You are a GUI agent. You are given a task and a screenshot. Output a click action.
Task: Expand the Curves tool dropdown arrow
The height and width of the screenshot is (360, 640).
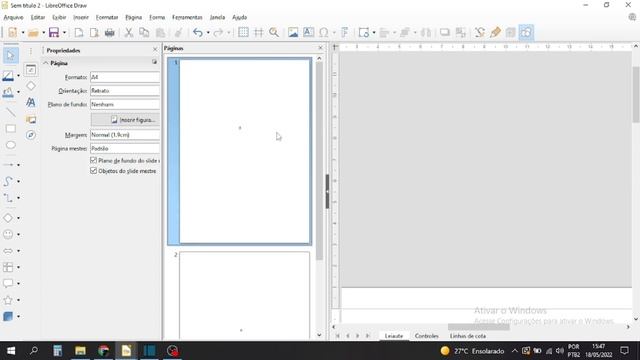click(x=18, y=181)
